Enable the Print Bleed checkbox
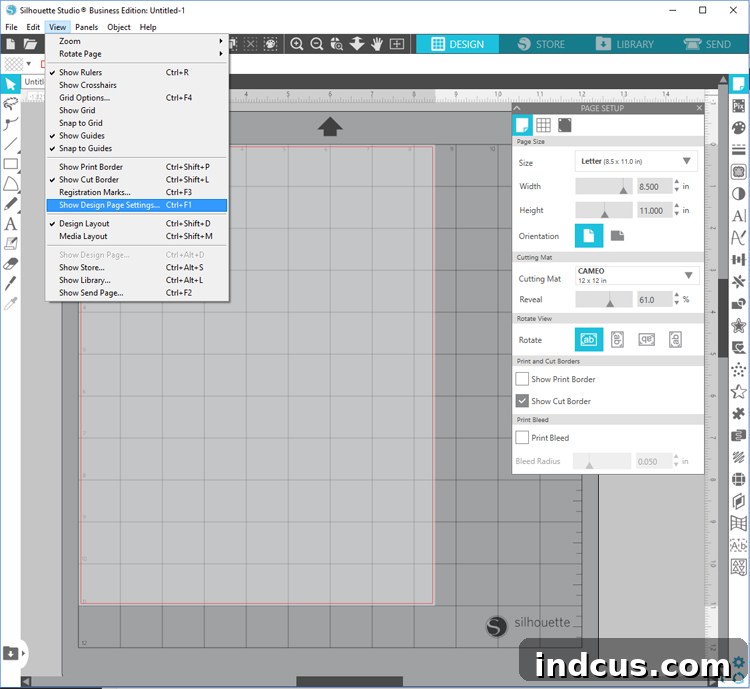 click(x=522, y=437)
